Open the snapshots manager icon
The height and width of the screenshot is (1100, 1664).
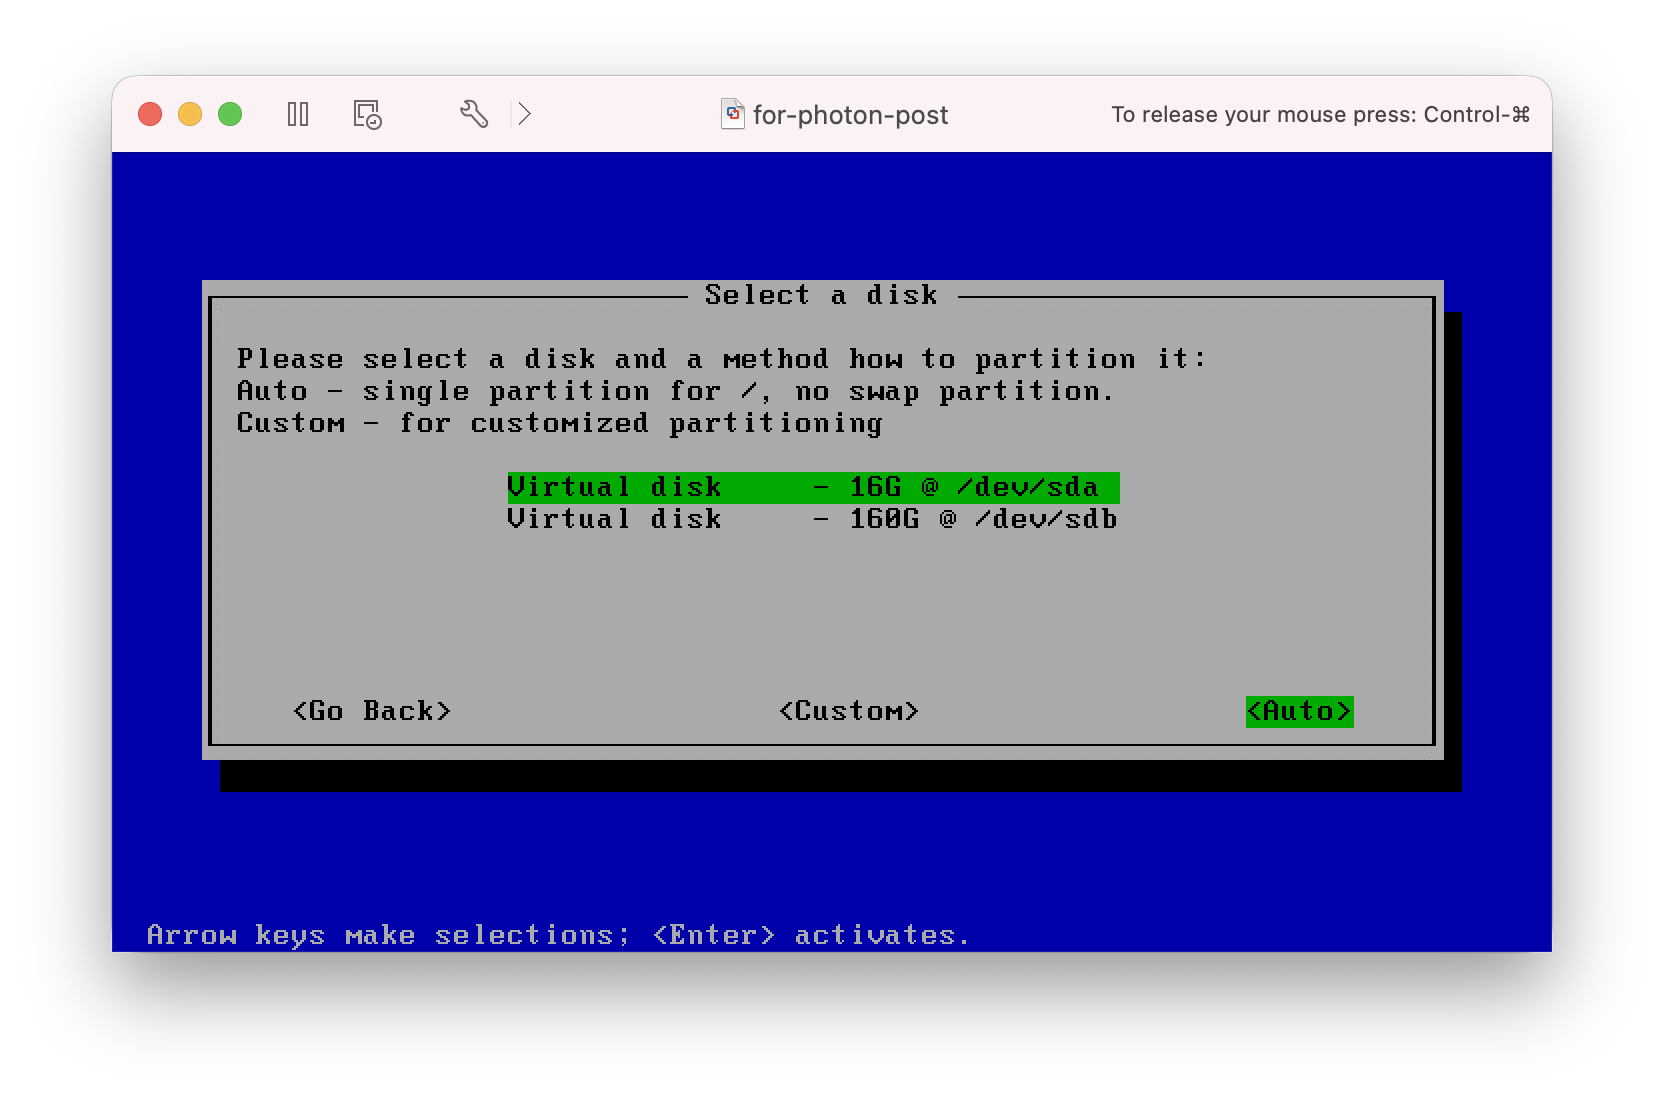[x=367, y=114]
